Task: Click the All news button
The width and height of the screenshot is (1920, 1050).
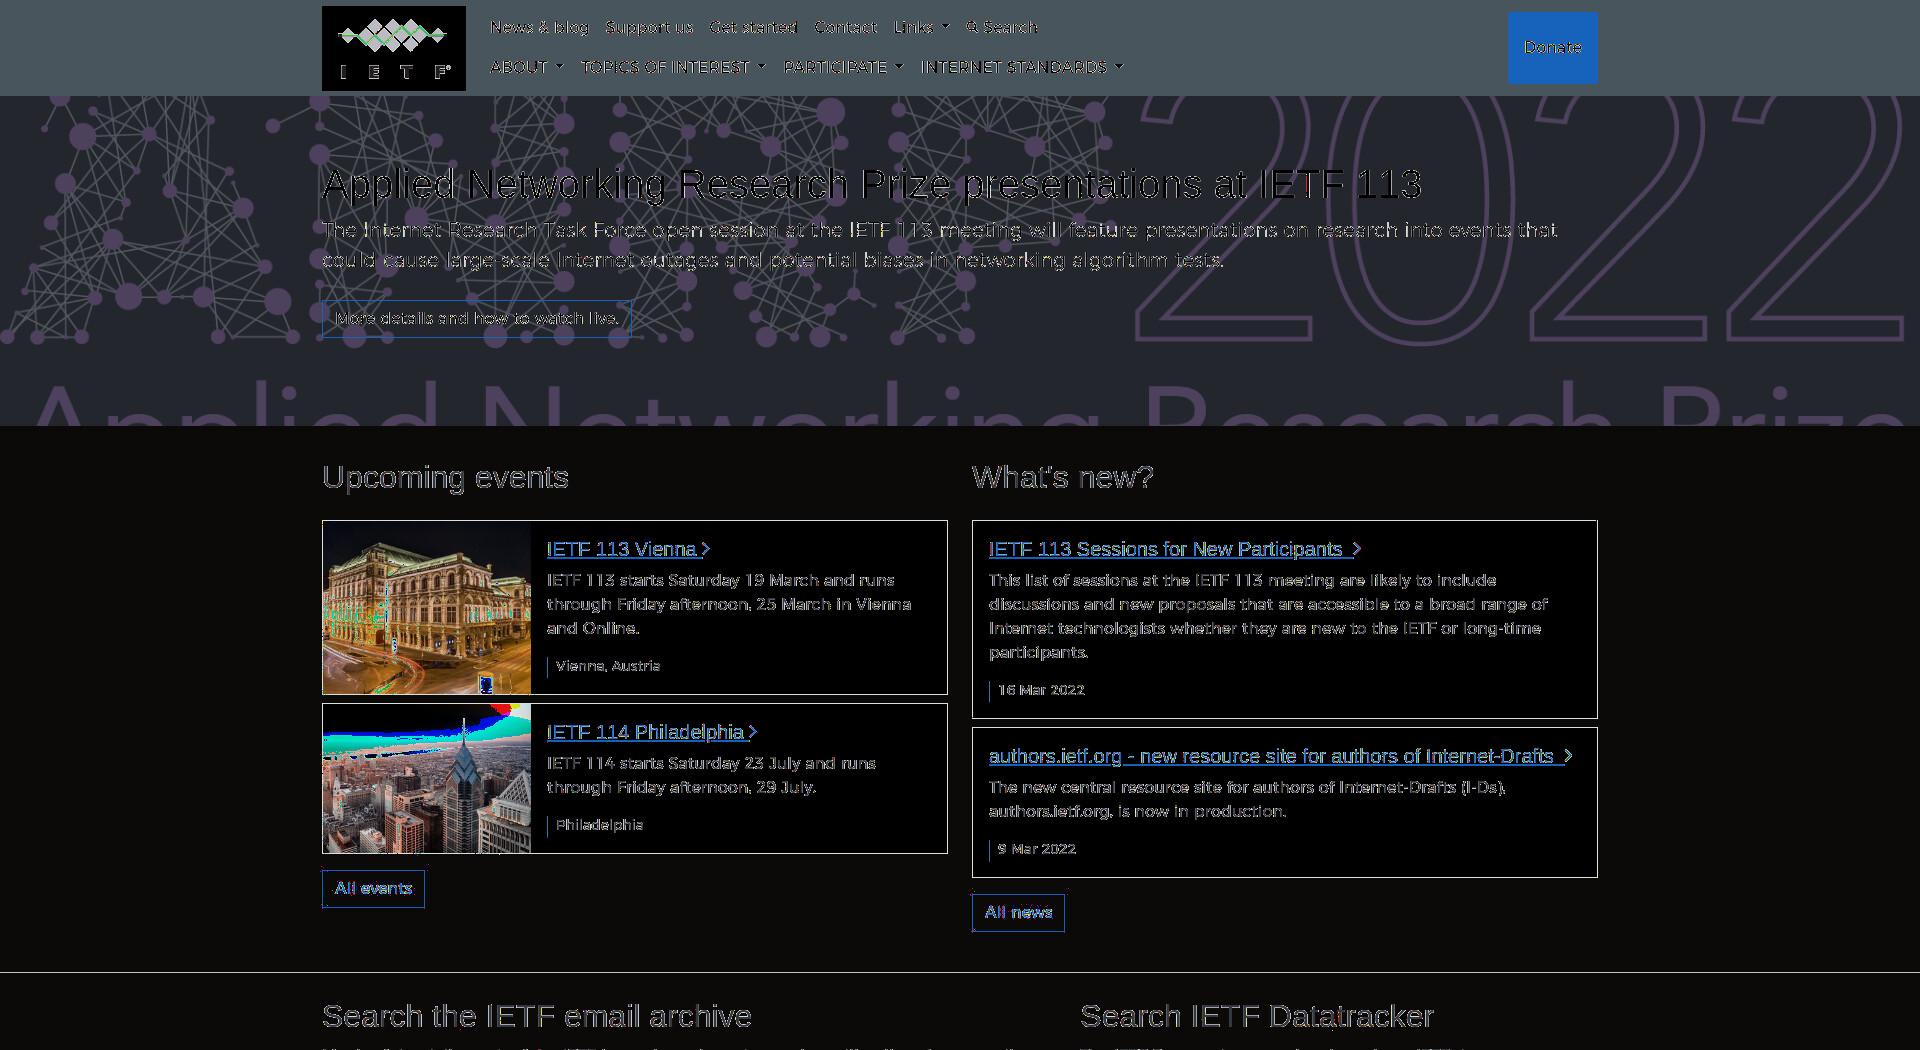Action: pyautogui.click(x=1018, y=913)
